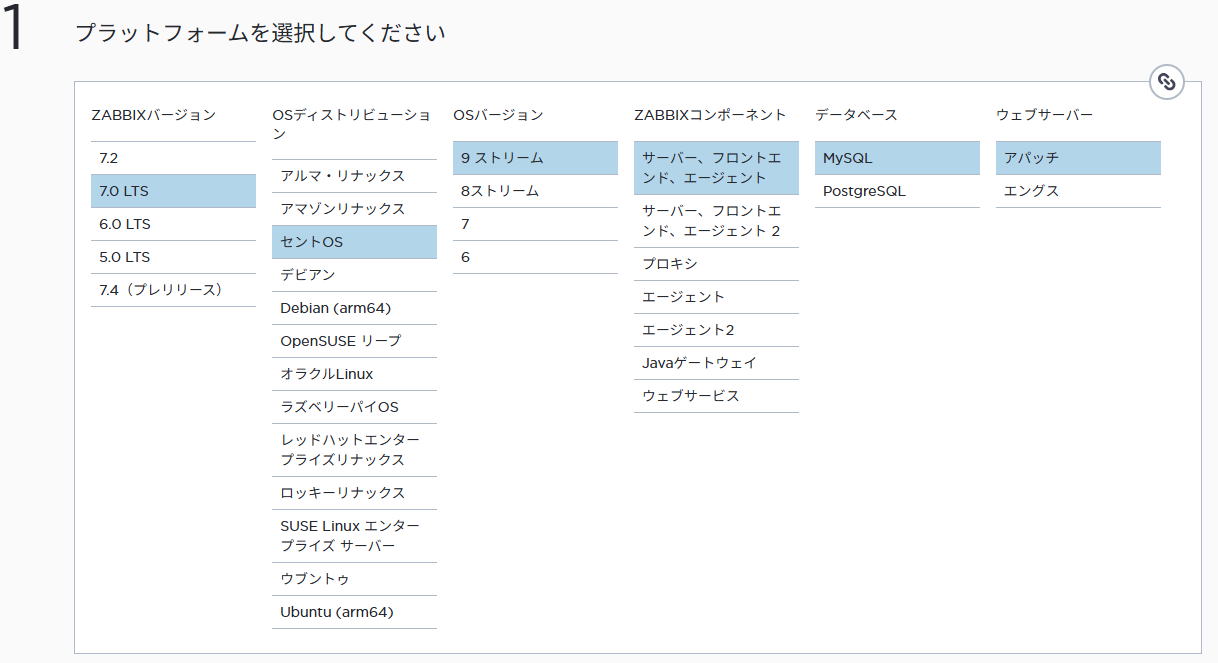
Task: Choose OS version 9 ストリーム
Action: click(x=535, y=158)
